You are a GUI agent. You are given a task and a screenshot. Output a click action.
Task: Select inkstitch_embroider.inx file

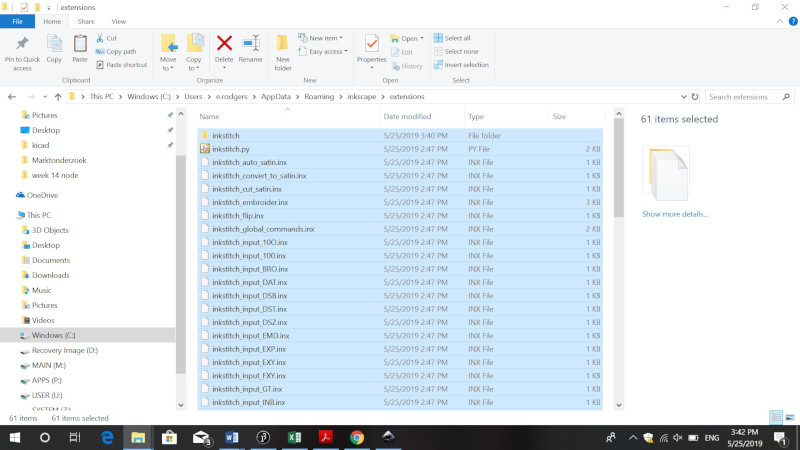pyautogui.click(x=400, y=202)
